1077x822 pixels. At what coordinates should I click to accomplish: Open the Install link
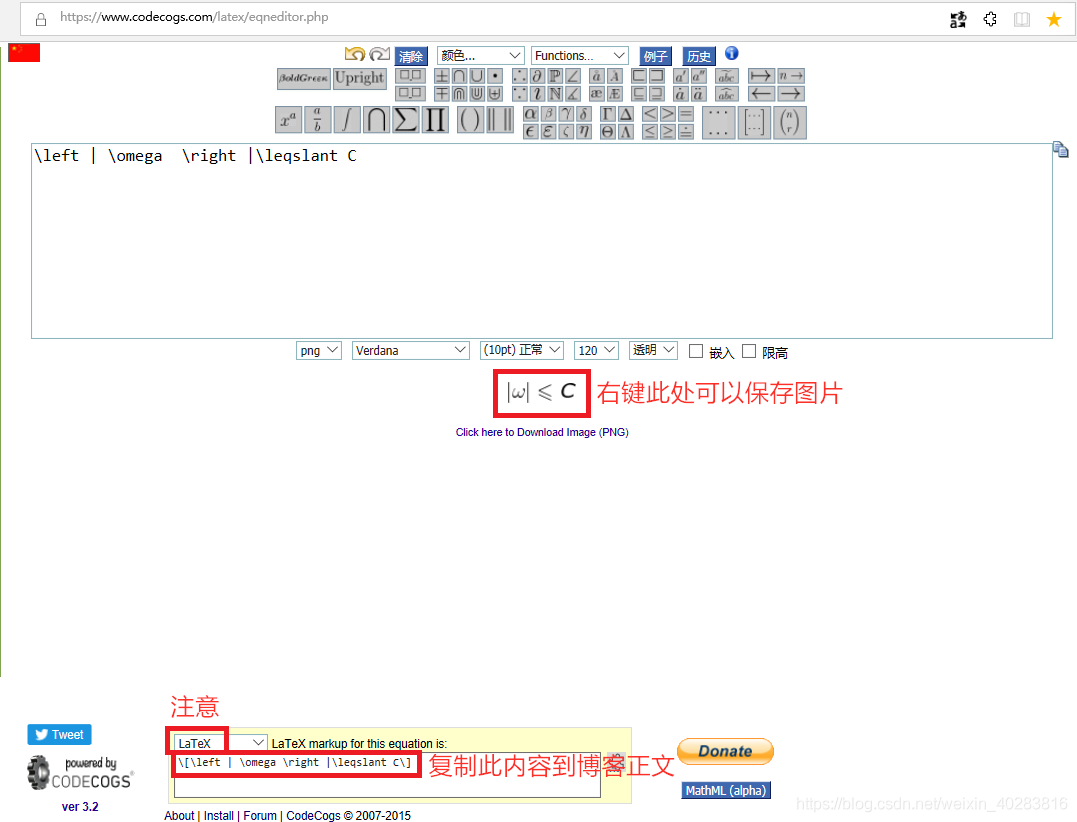[218, 815]
